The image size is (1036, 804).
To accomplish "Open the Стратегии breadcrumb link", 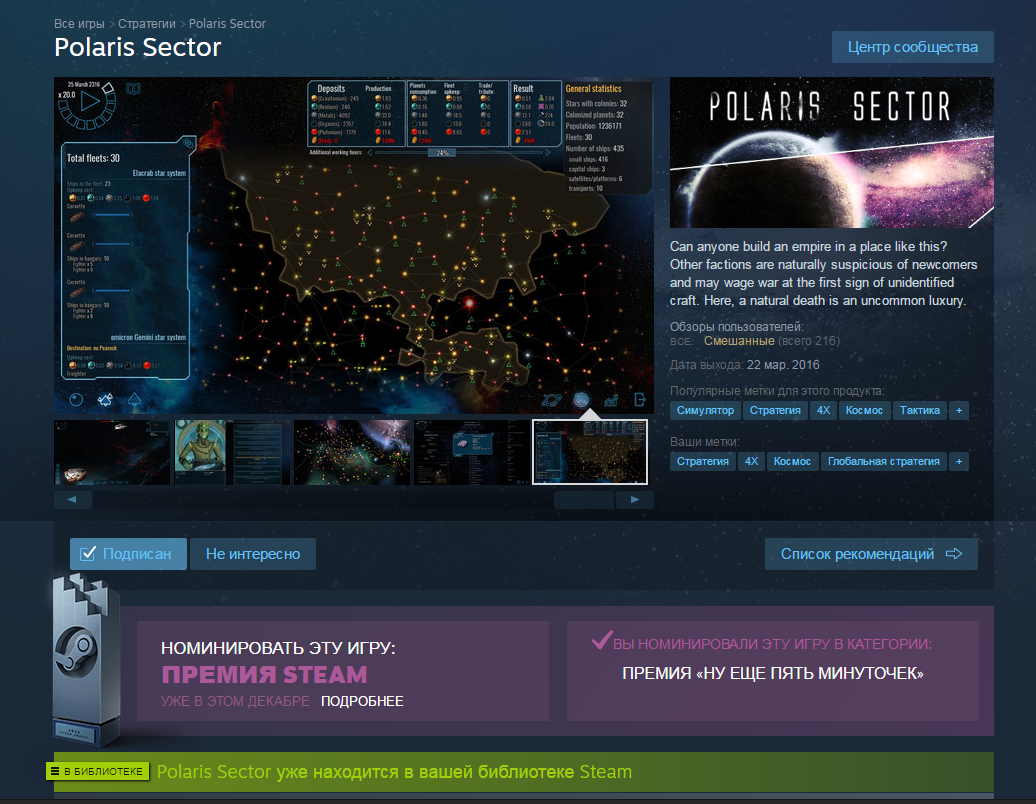I will (x=147, y=24).
